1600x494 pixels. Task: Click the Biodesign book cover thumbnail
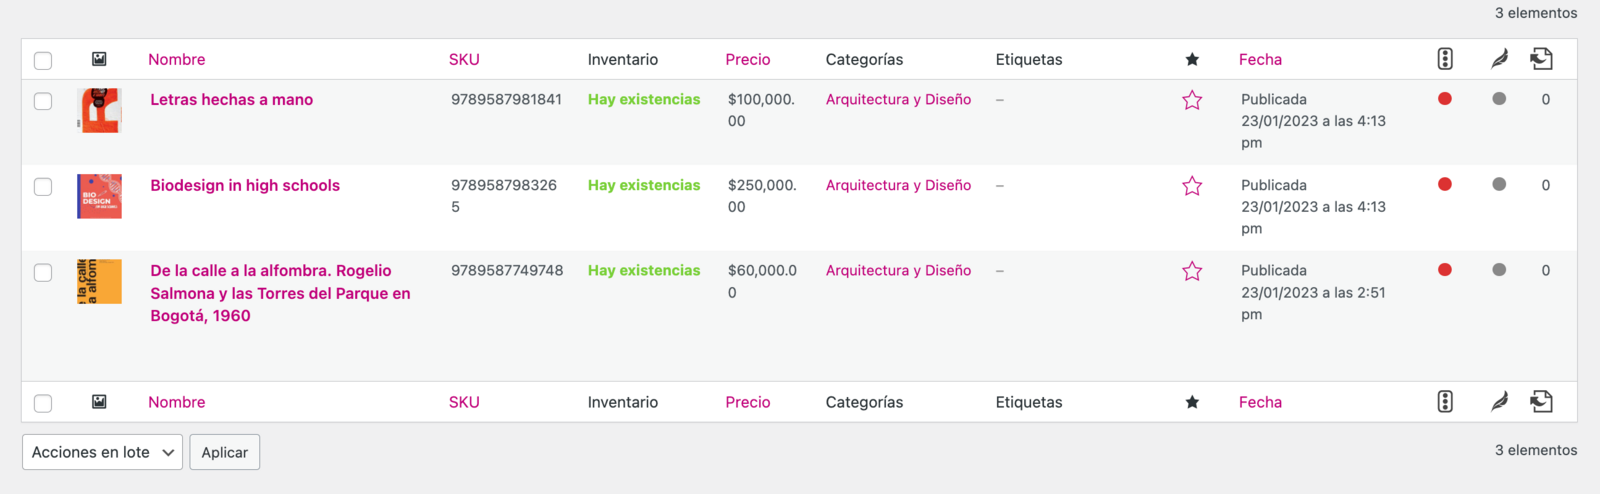pyautogui.click(x=99, y=196)
